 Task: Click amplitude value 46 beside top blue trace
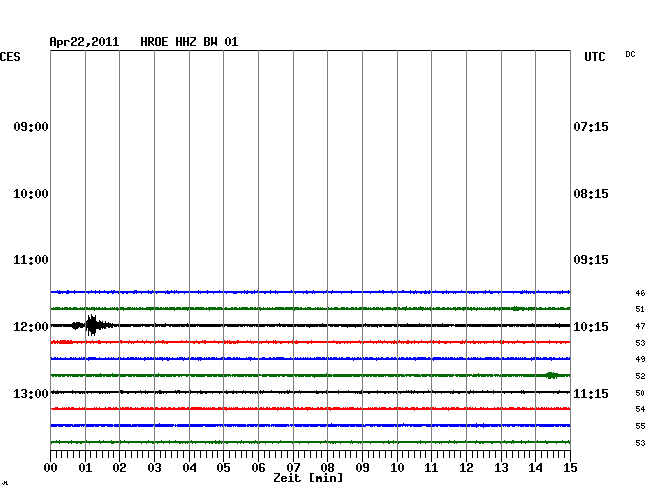pos(640,293)
